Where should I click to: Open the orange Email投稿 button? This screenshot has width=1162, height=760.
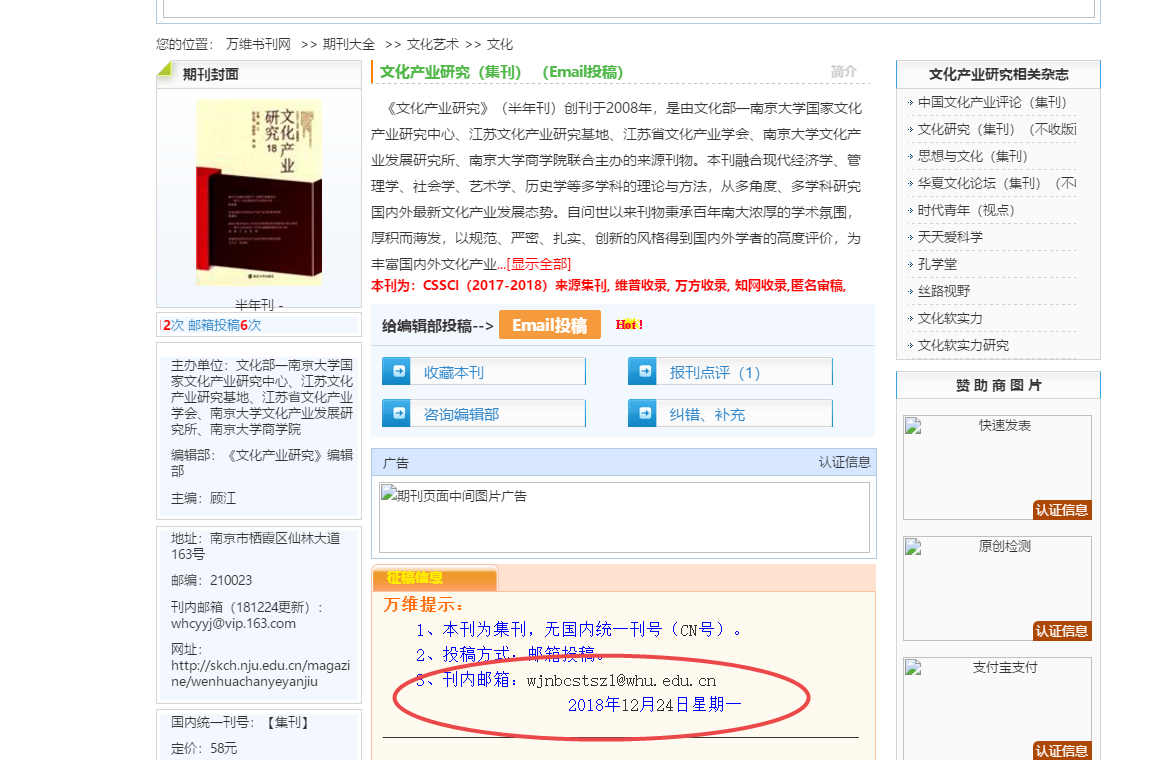coord(550,324)
